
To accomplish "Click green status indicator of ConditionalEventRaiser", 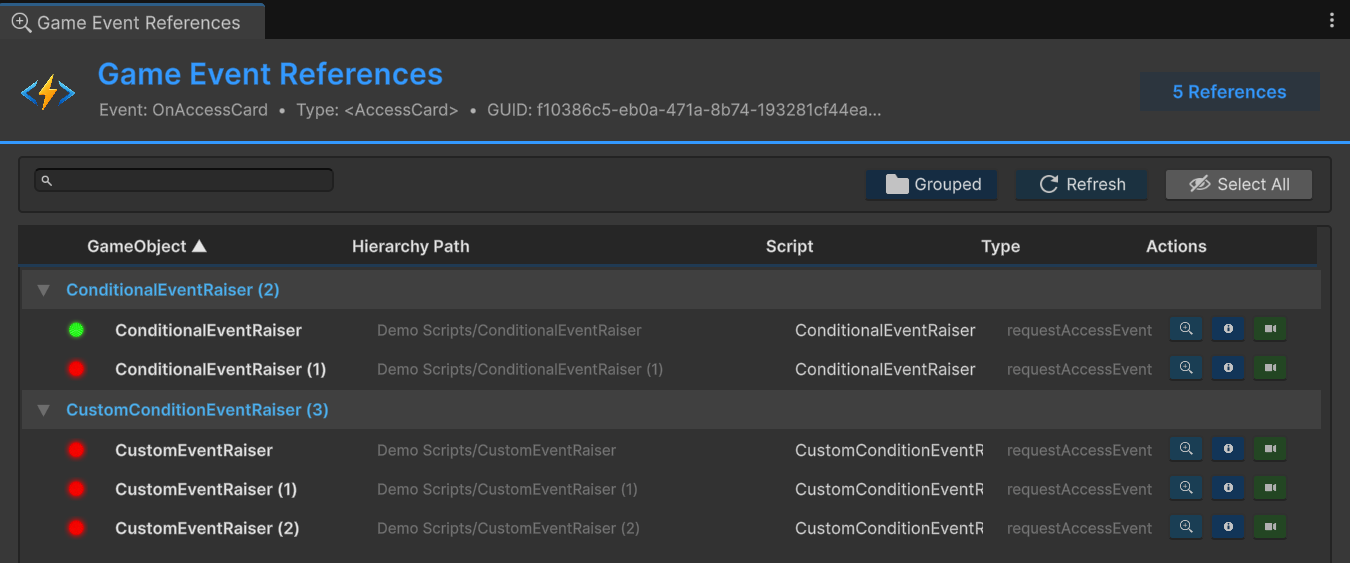I will 76,330.
